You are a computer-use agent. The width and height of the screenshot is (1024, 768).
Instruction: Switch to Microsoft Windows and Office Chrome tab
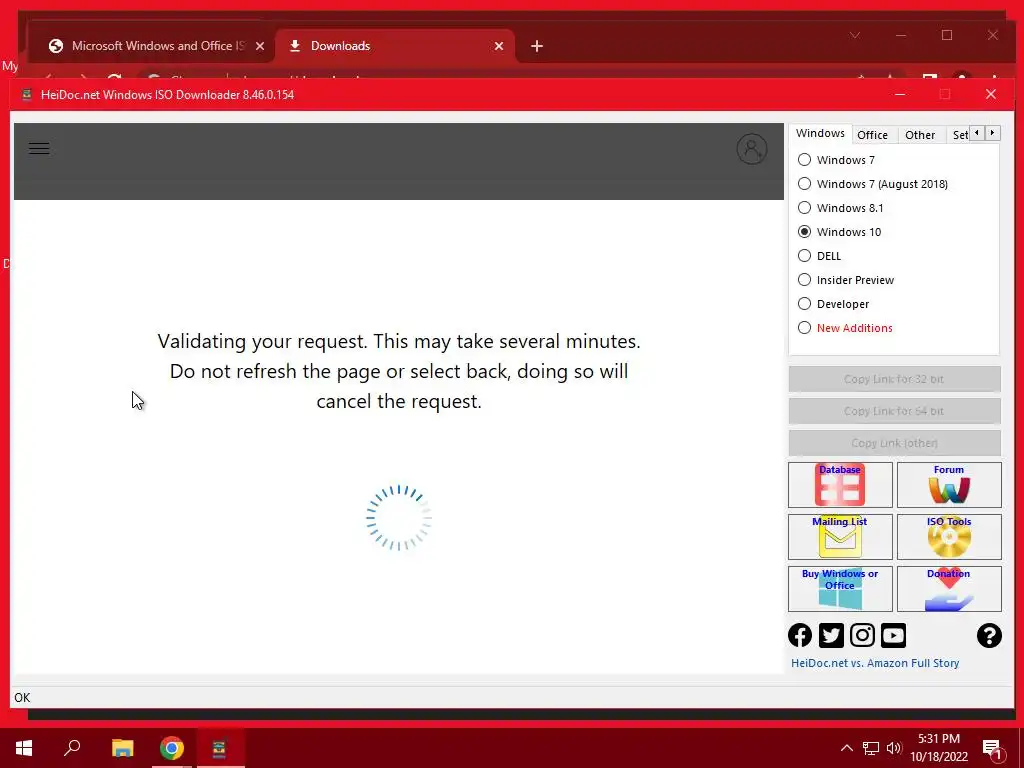point(150,46)
